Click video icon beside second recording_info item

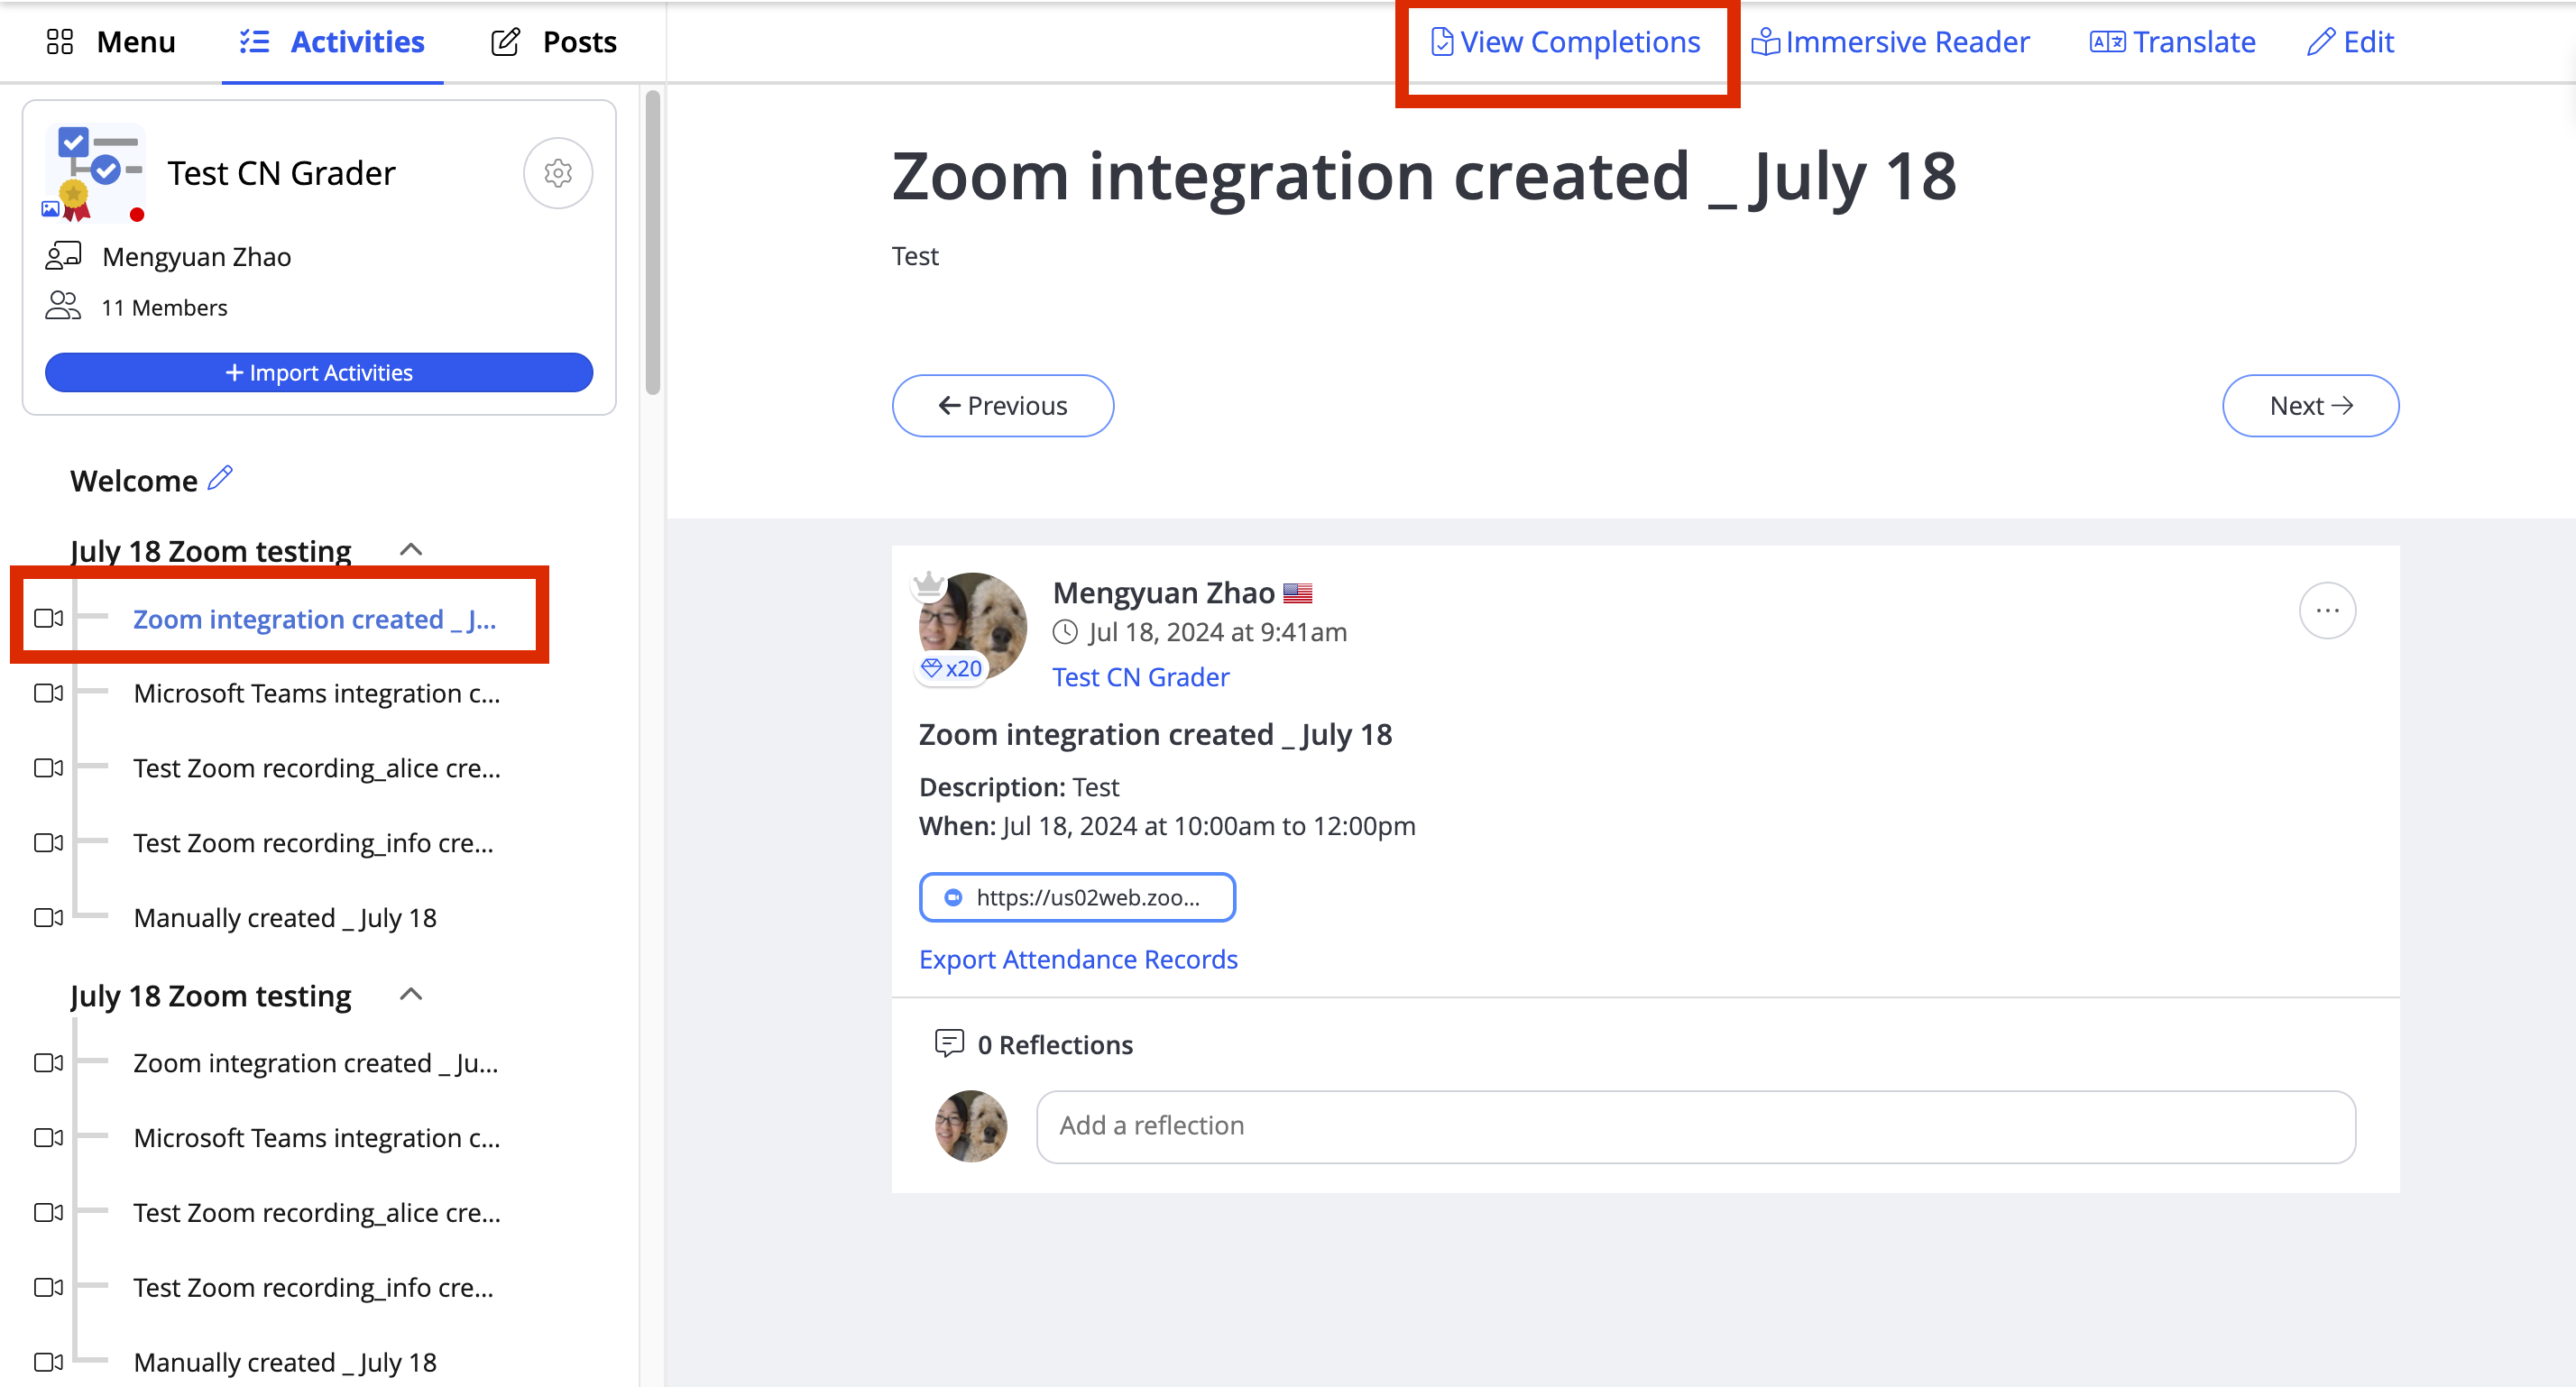(49, 1288)
